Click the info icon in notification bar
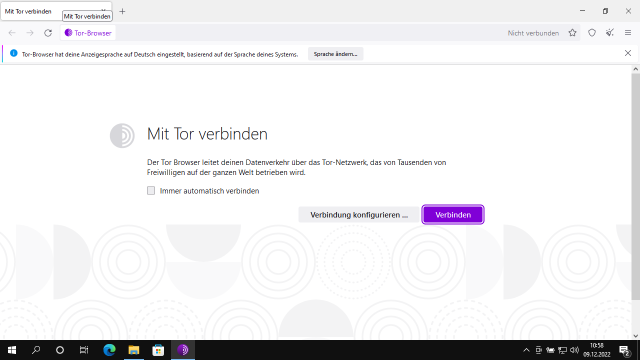 point(14,53)
